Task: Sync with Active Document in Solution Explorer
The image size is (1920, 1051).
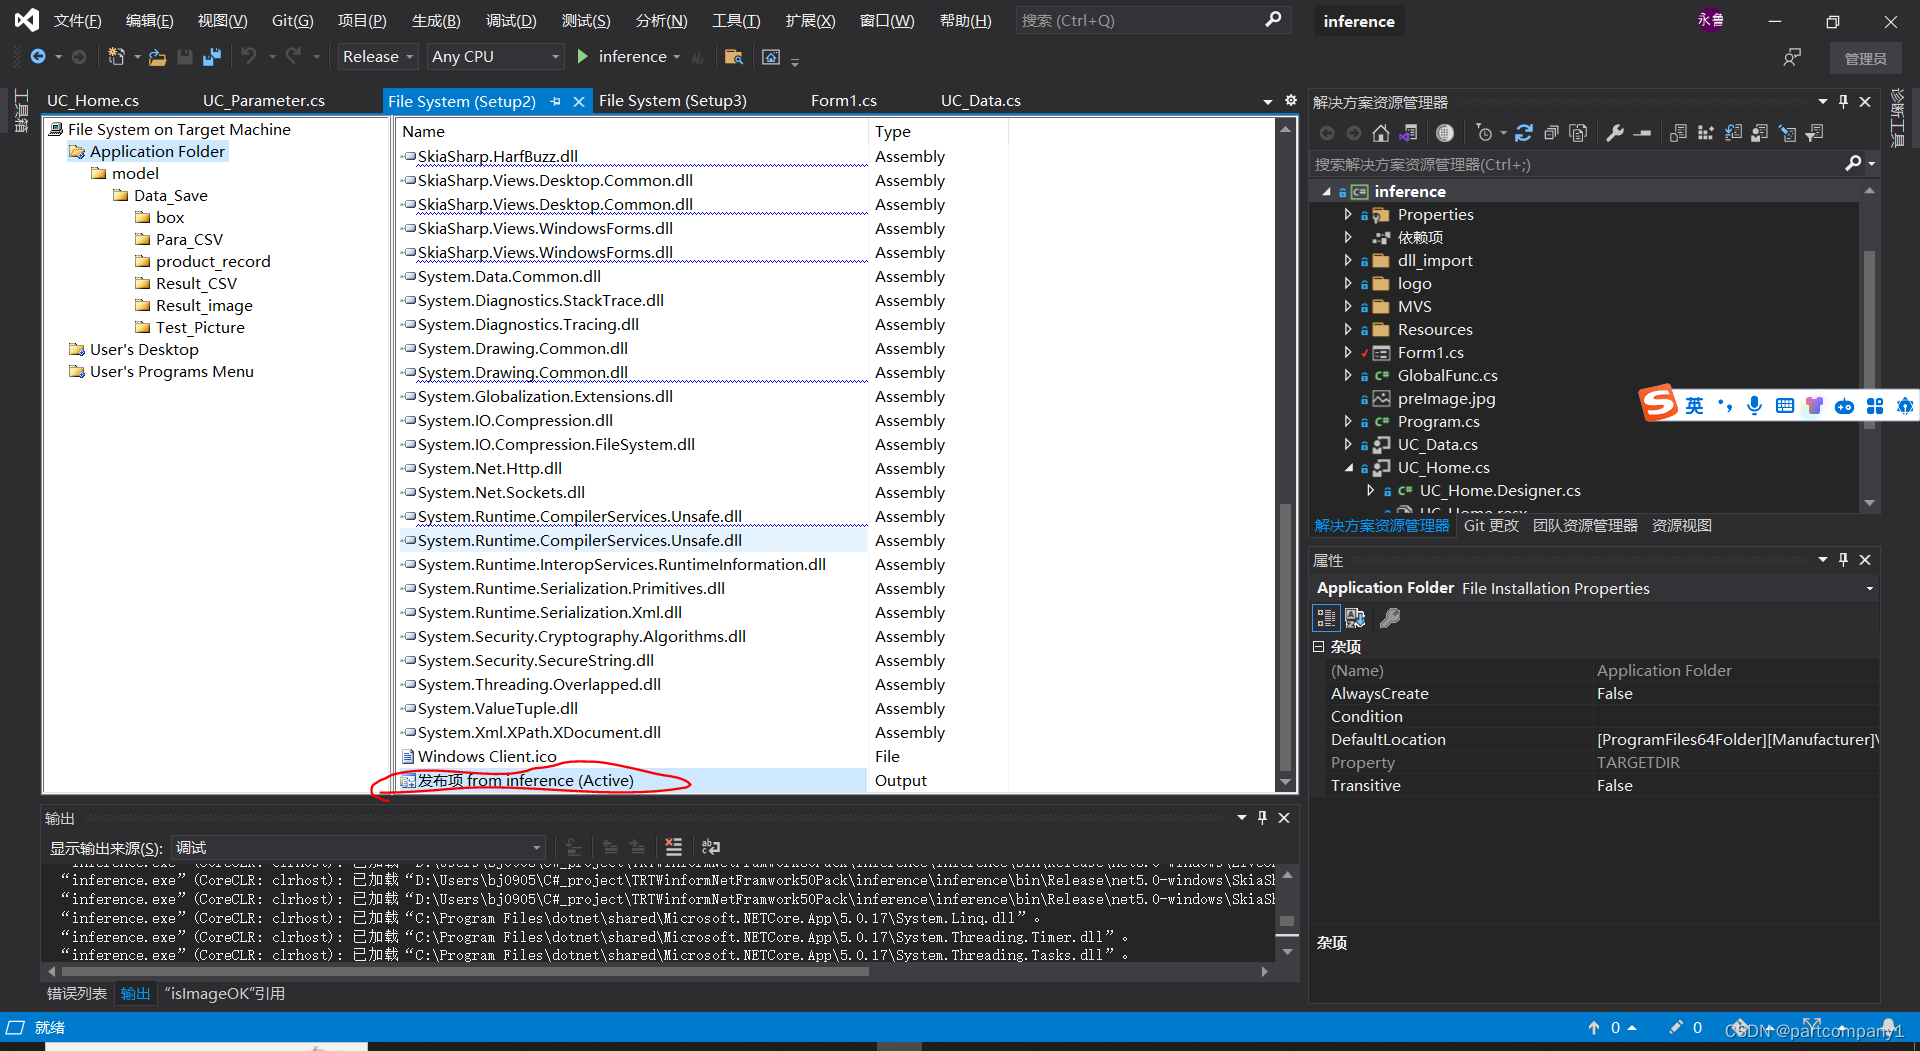Action: pos(1524,133)
